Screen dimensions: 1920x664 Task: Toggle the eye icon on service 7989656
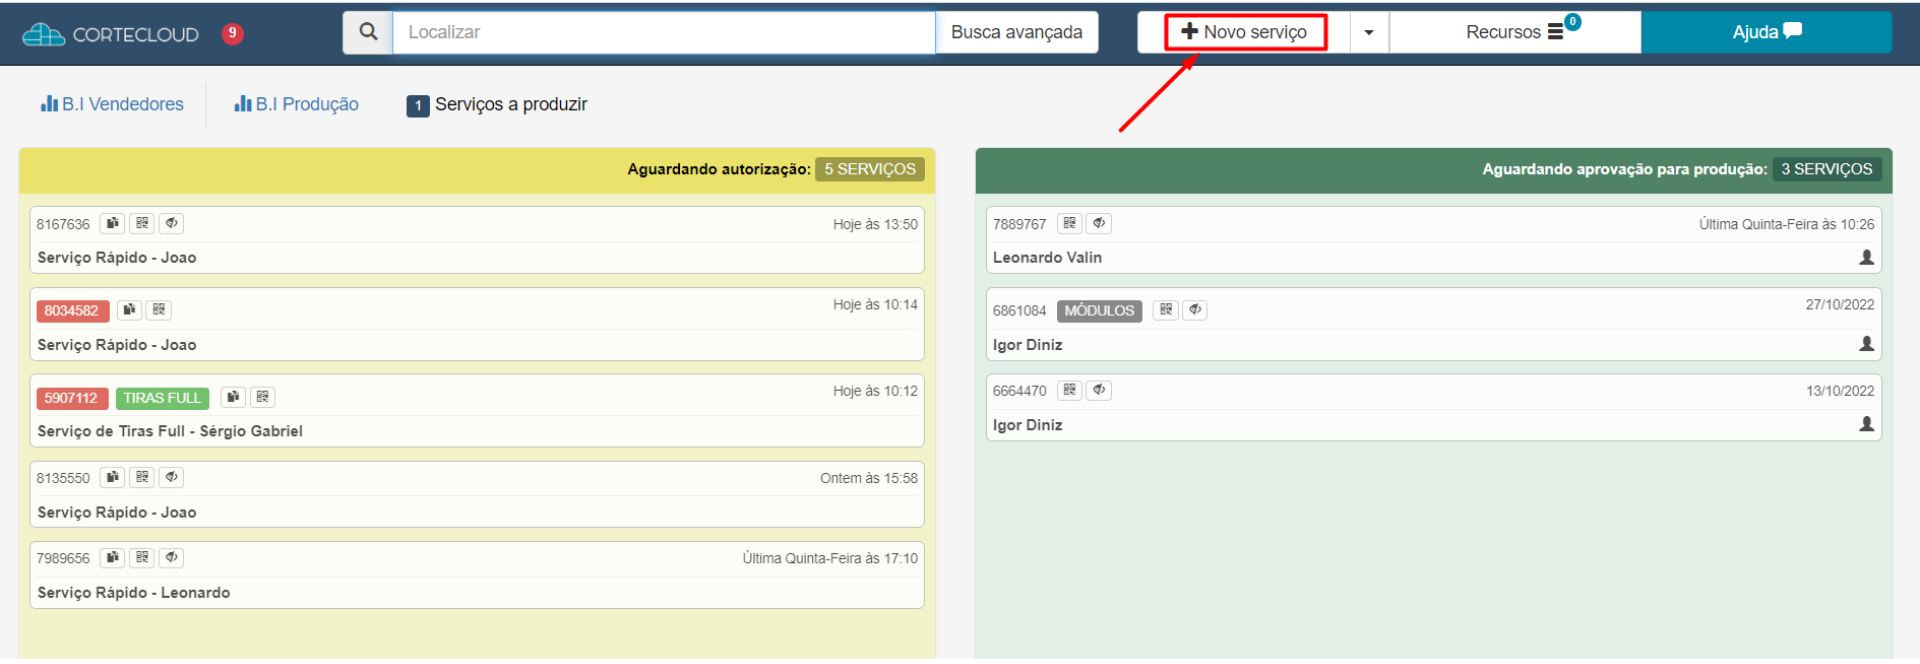172,557
